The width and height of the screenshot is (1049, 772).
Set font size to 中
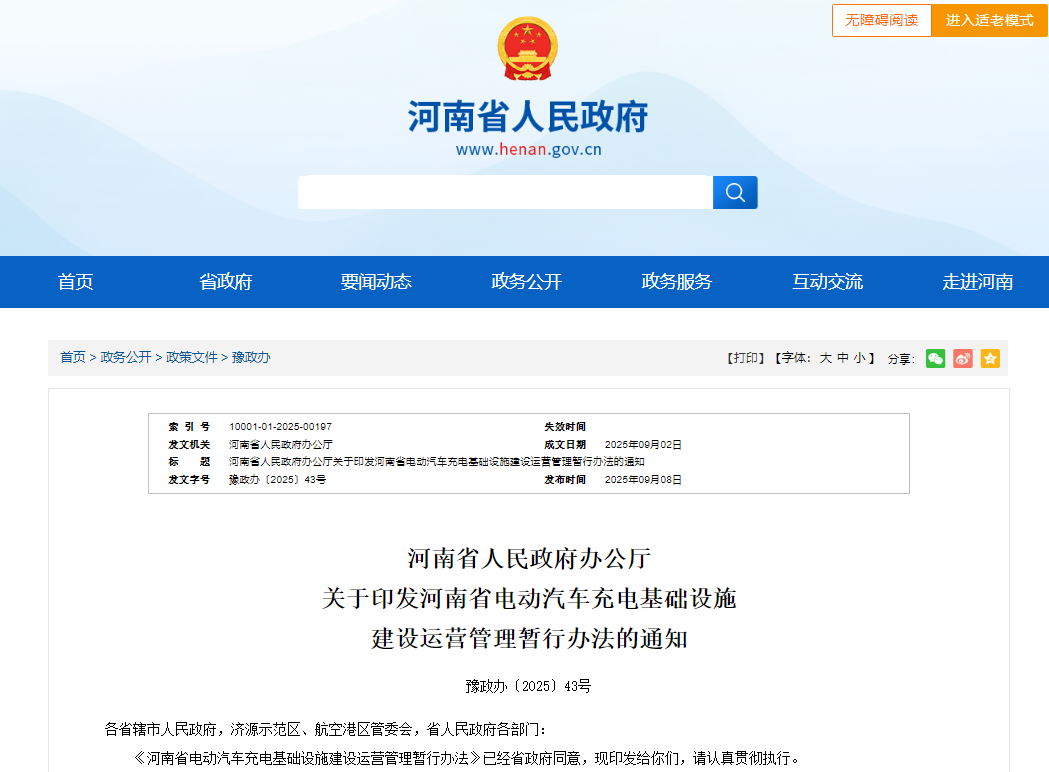click(x=843, y=358)
